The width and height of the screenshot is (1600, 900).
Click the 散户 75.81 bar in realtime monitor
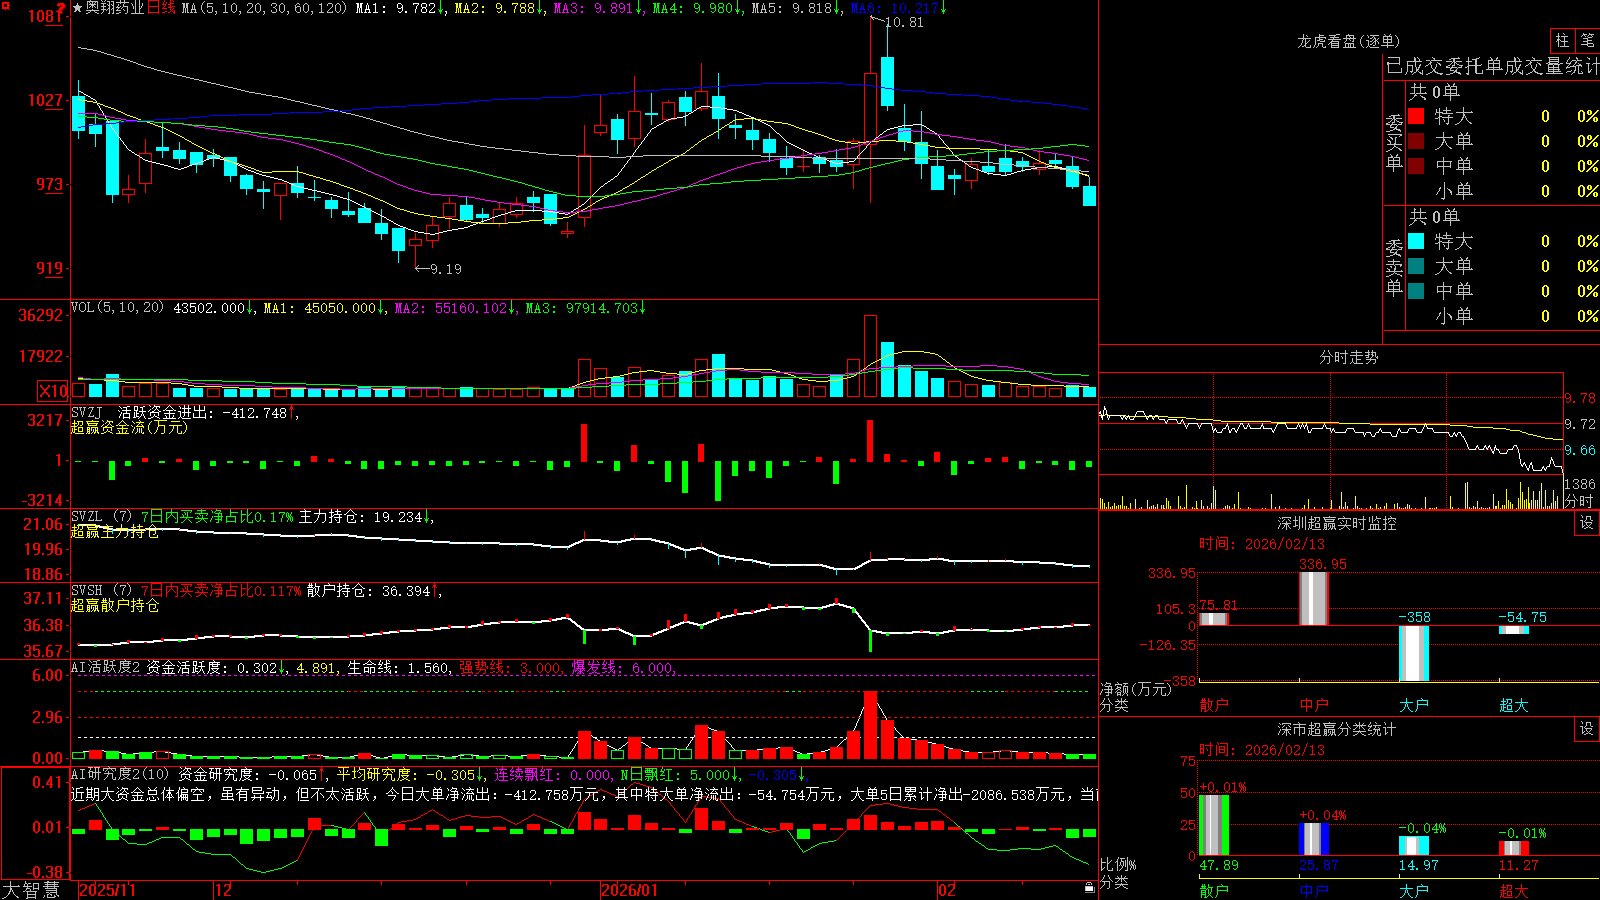tap(1213, 619)
